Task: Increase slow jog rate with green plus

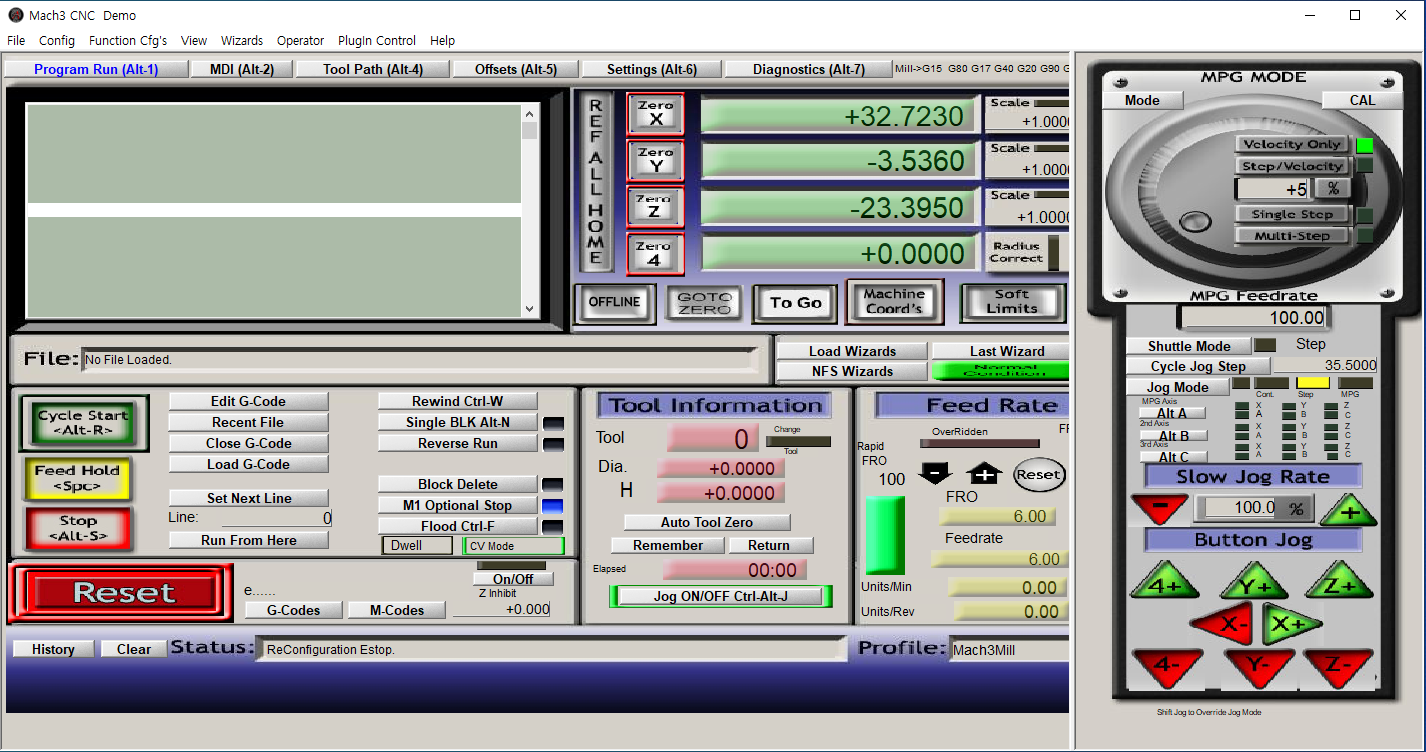Action: pos(1349,510)
